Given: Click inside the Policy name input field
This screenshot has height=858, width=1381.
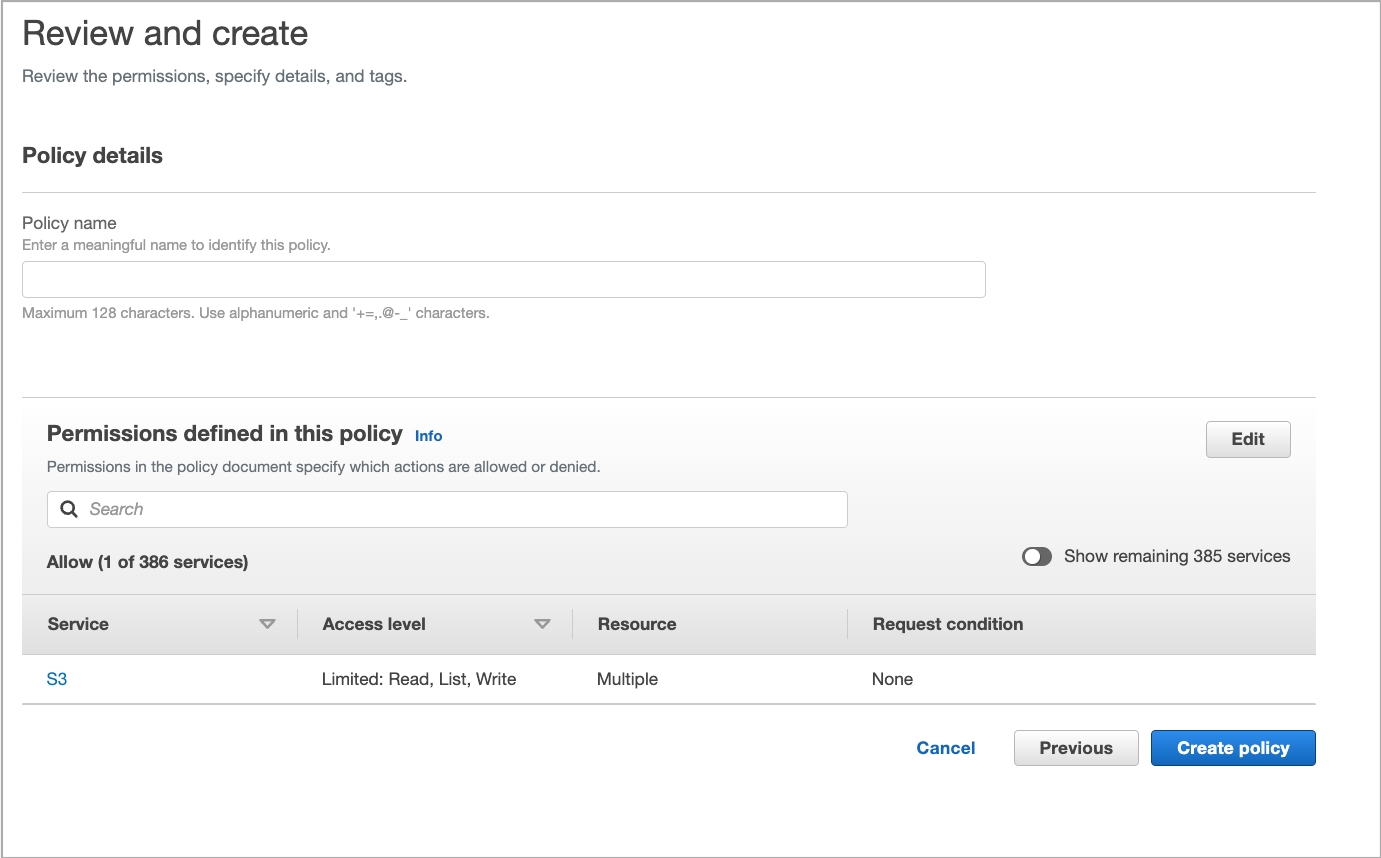Looking at the screenshot, I should point(503,279).
